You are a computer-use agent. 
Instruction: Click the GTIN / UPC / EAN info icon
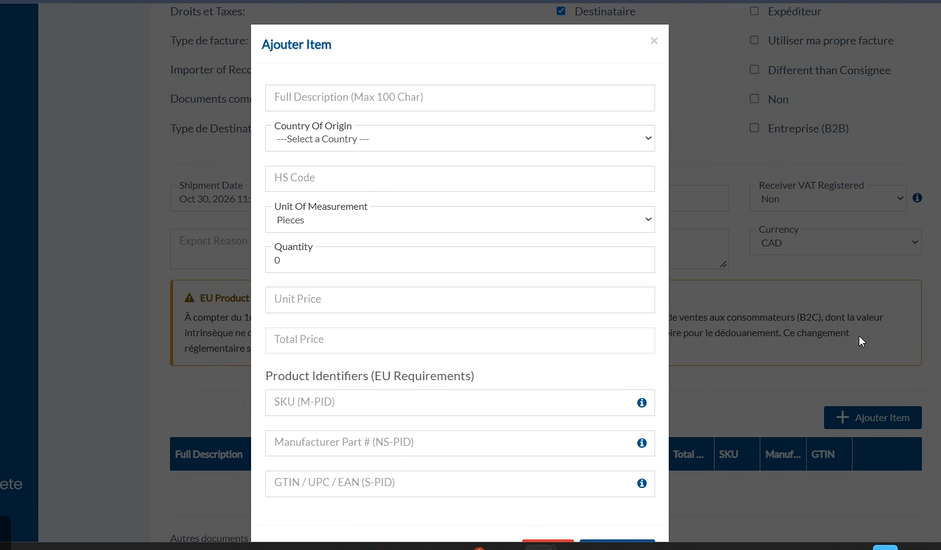[642, 483]
